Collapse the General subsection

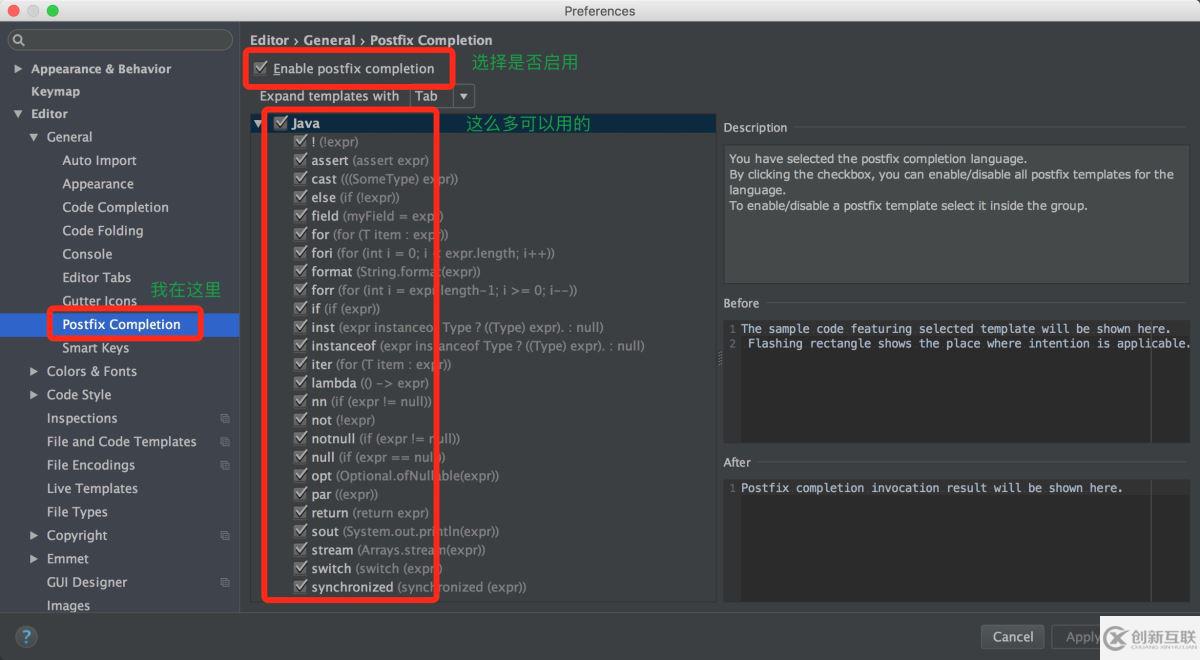coord(34,137)
